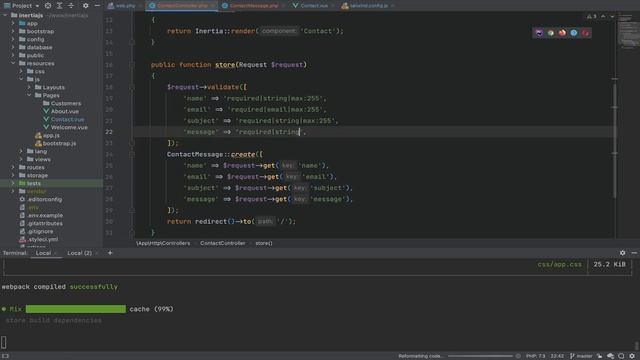Click the collapse all icon in Project toolbar
This screenshot has height=360, width=640.
(71, 6)
